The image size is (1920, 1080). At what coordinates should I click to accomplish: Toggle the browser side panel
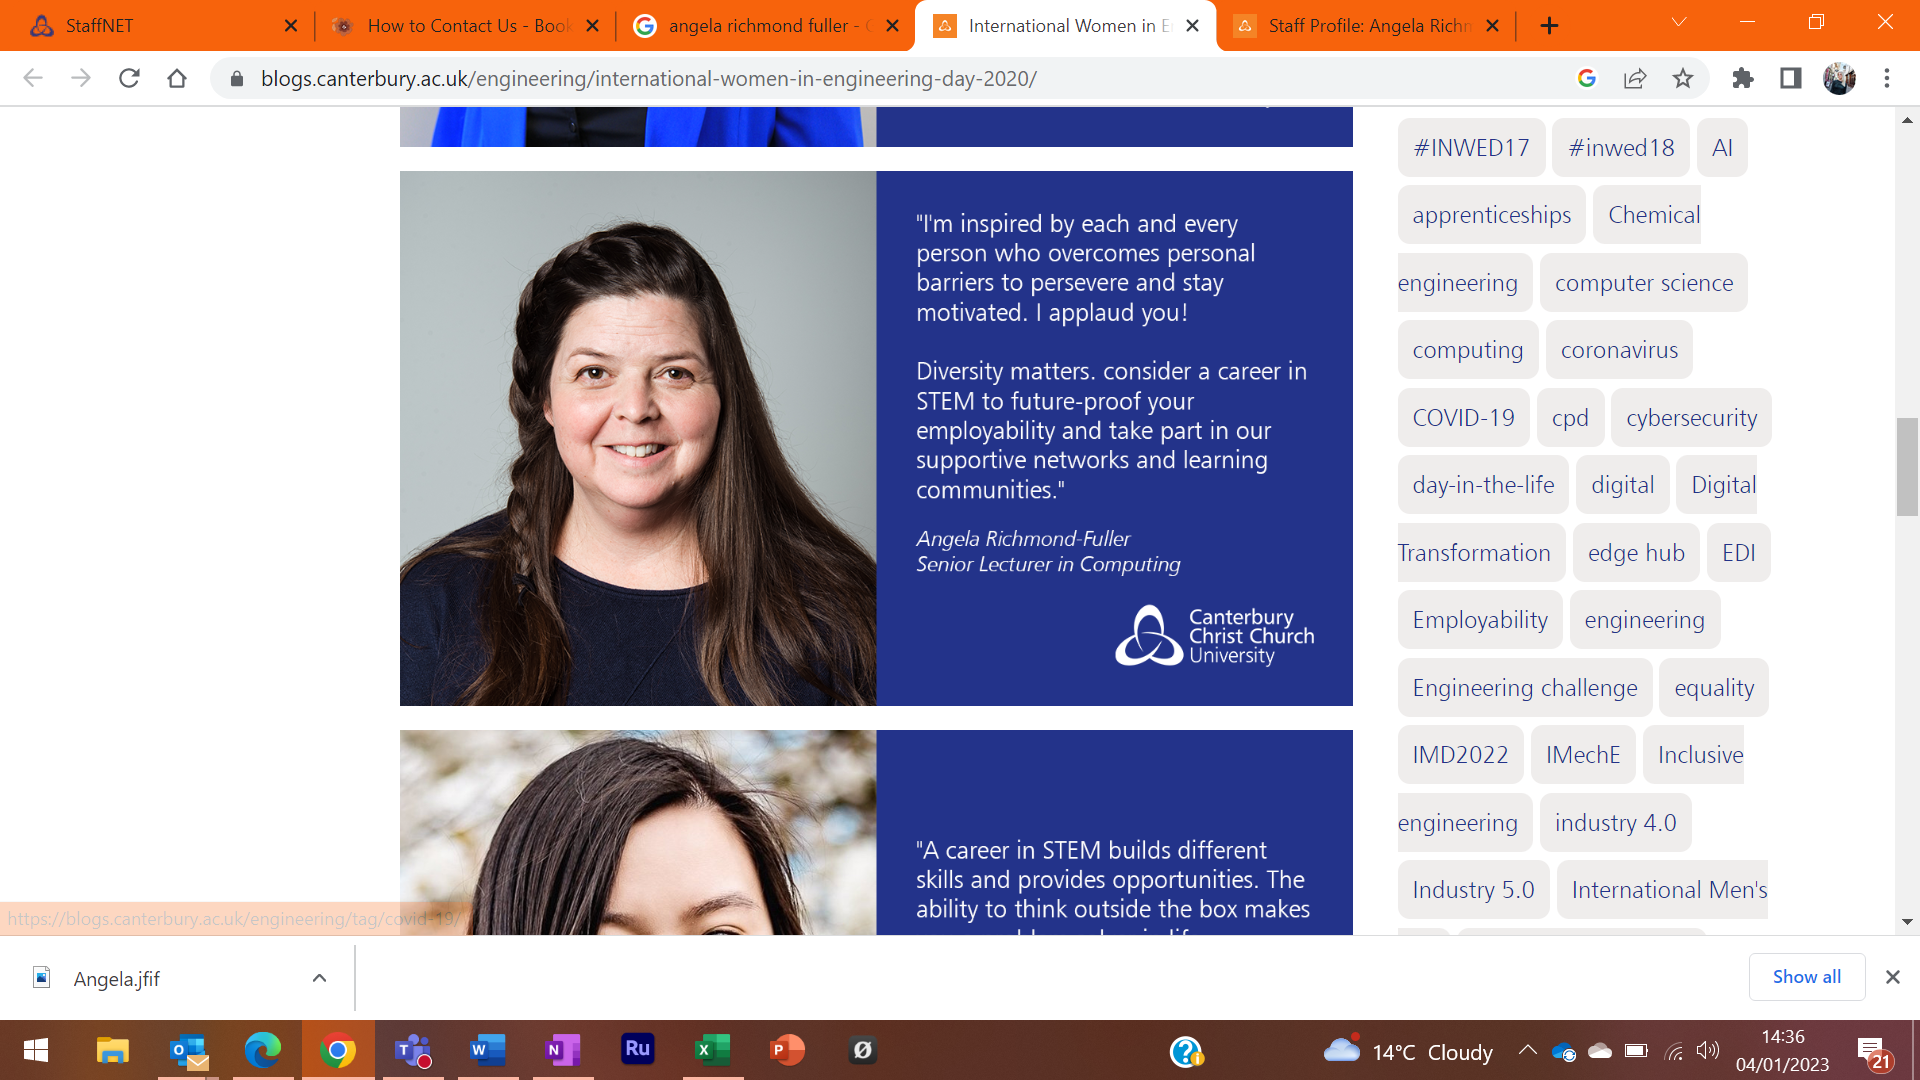(x=1791, y=78)
